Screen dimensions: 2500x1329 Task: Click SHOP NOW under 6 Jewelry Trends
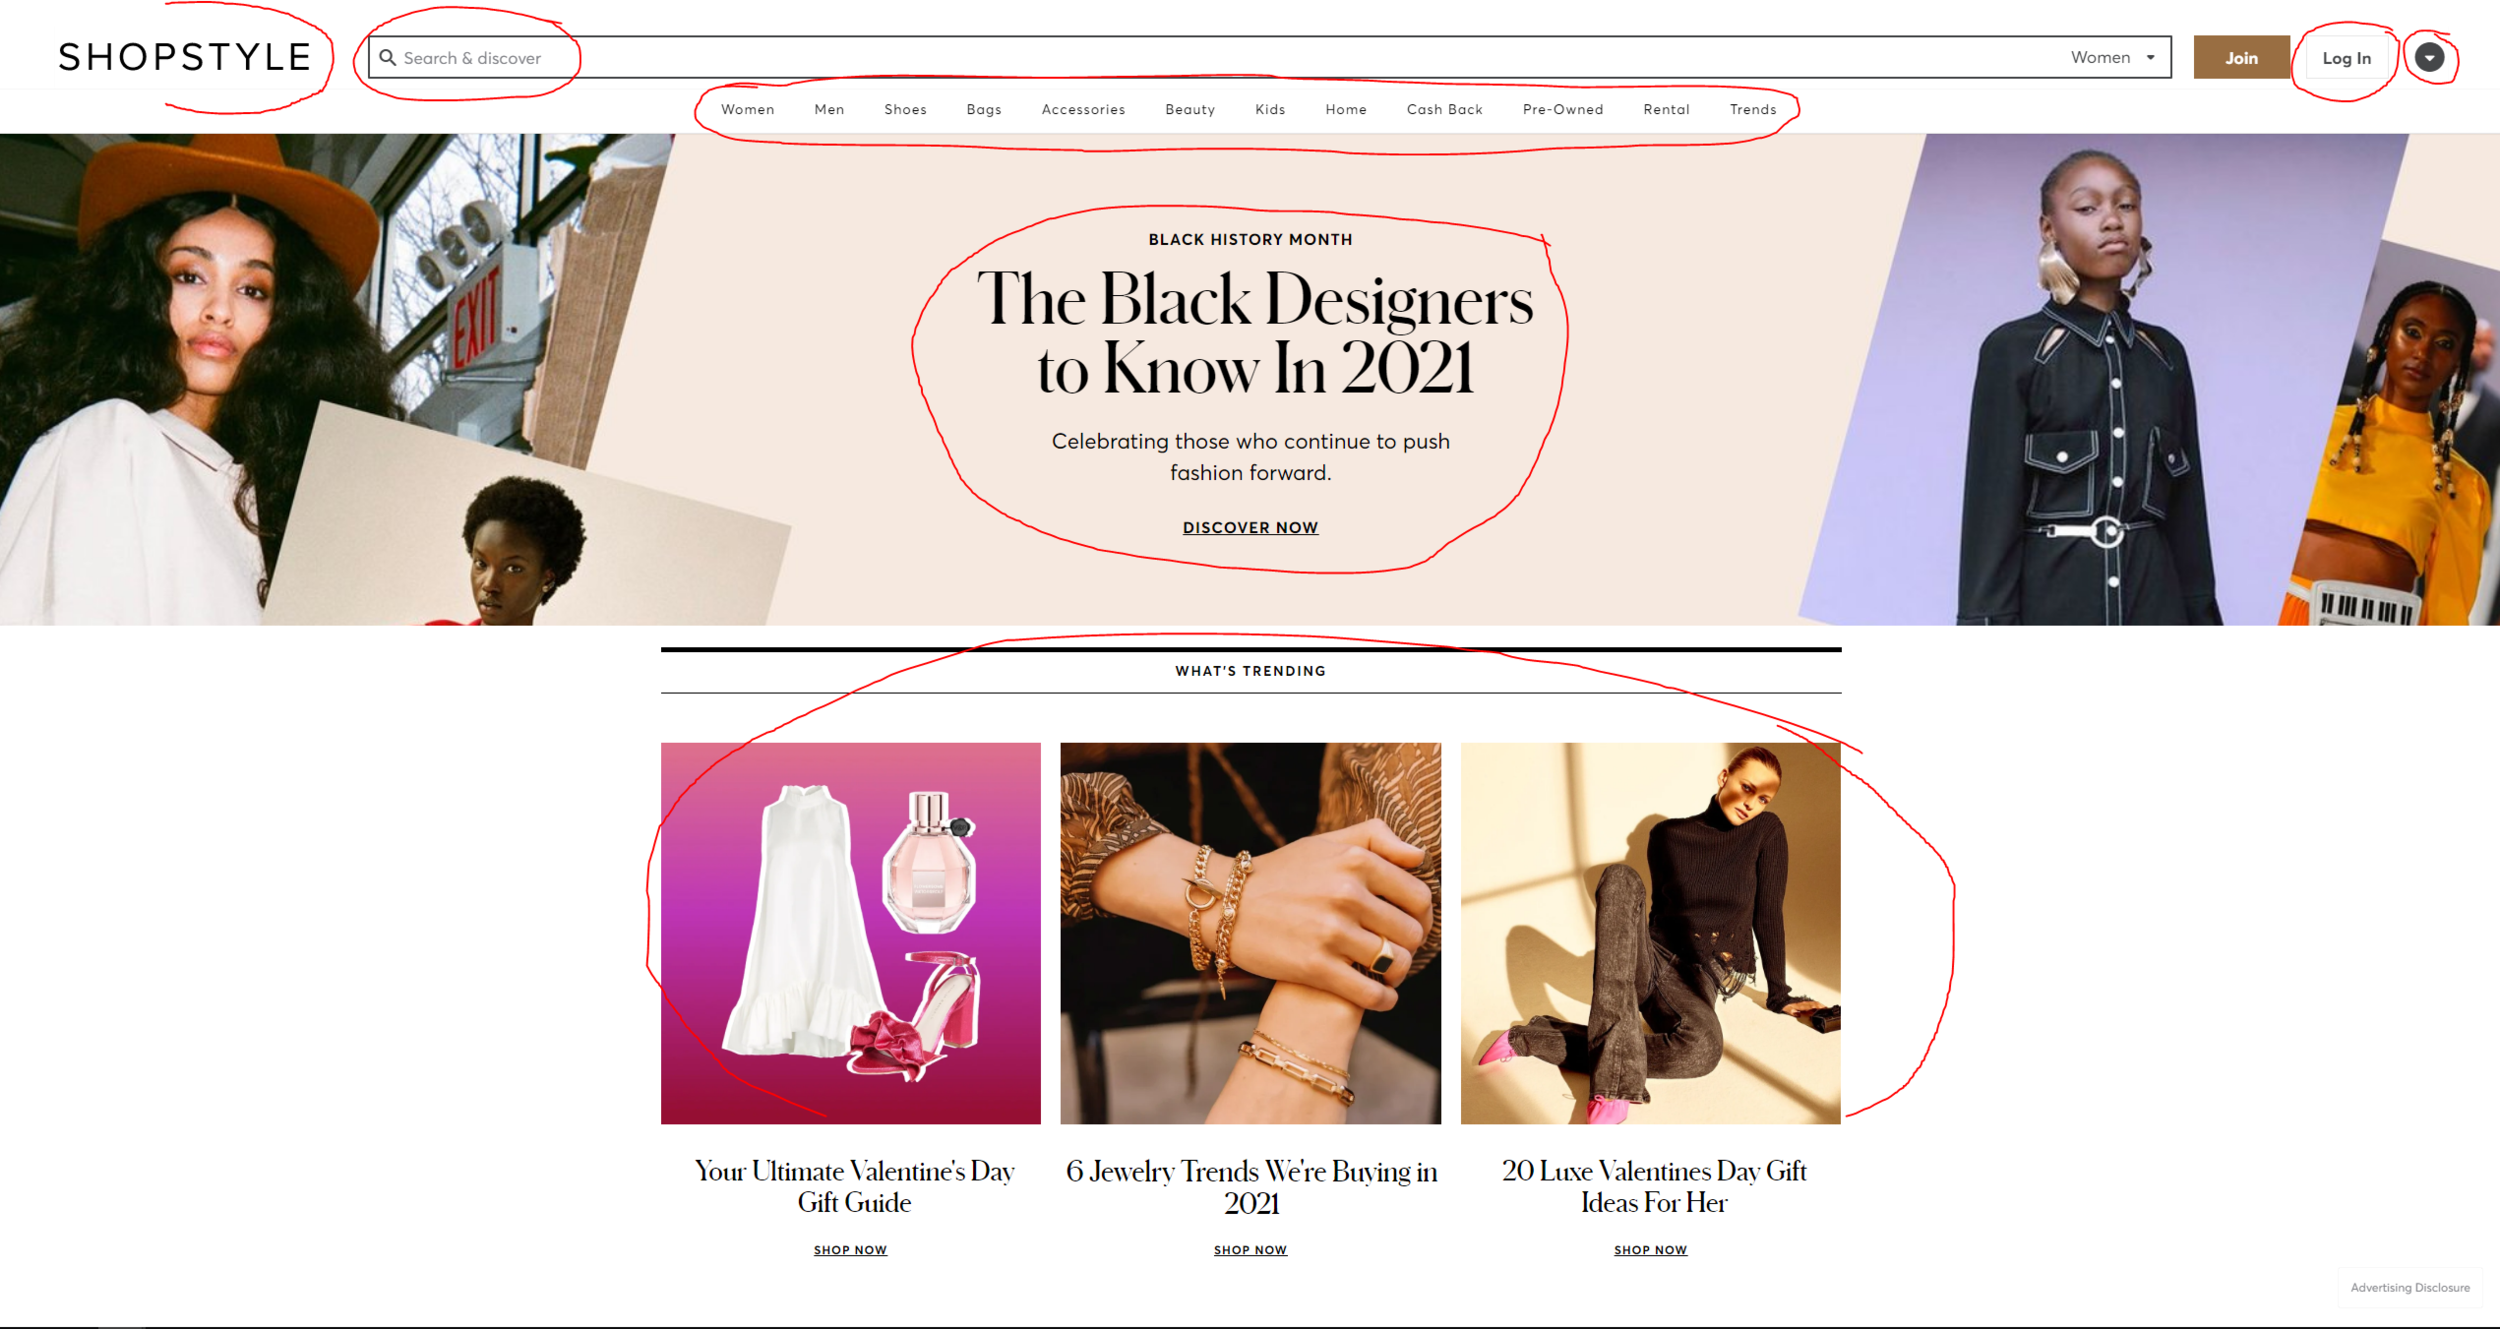point(1250,1250)
